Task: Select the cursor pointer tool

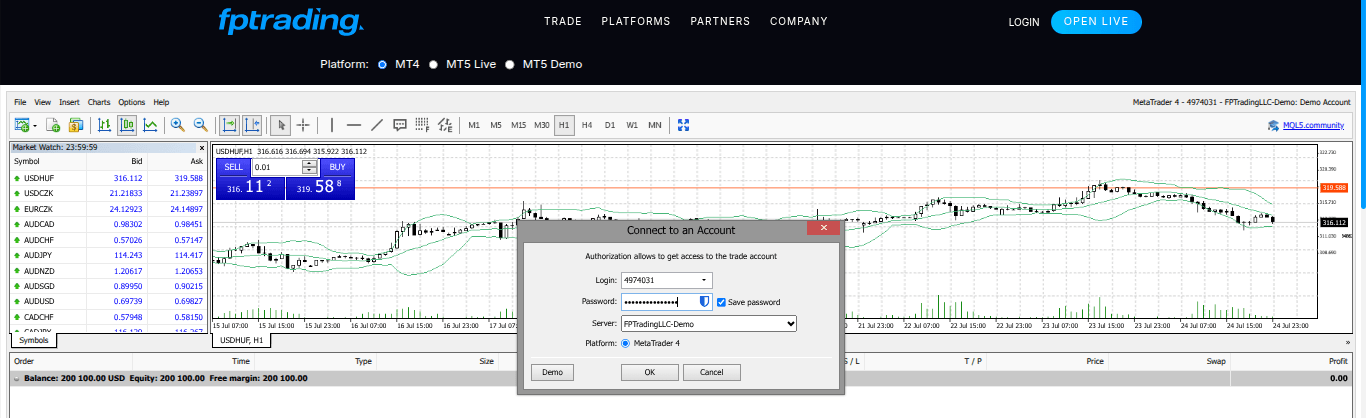Action: (x=281, y=125)
